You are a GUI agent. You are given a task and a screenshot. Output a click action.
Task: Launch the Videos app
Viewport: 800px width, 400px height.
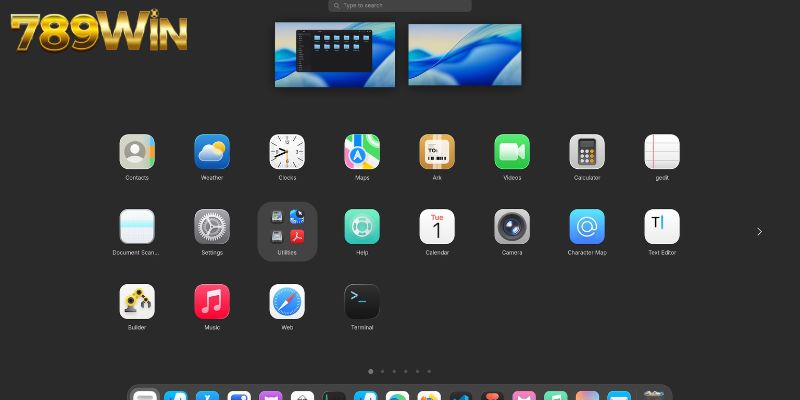click(512, 152)
